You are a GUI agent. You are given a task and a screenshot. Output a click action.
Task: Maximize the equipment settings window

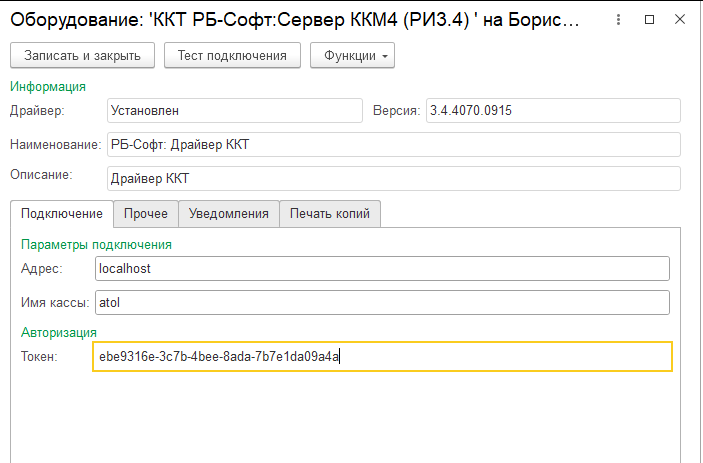(649, 19)
